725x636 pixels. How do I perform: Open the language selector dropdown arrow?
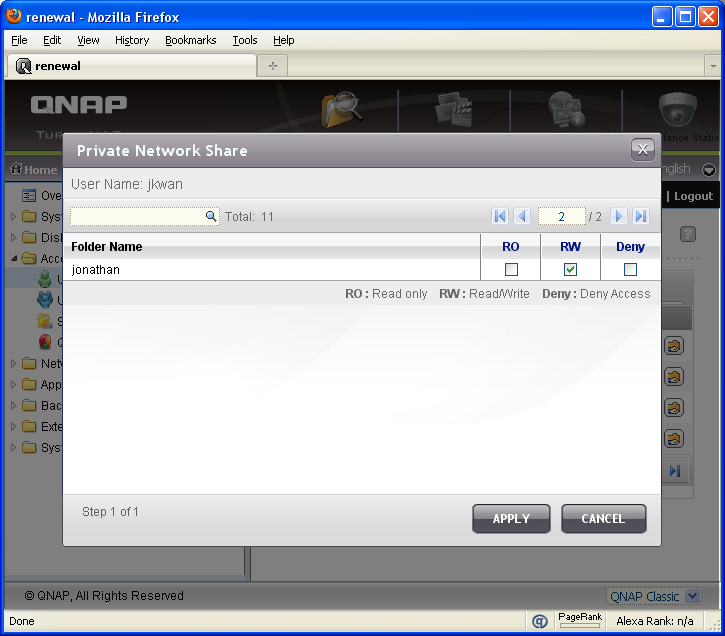click(x=709, y=170)
